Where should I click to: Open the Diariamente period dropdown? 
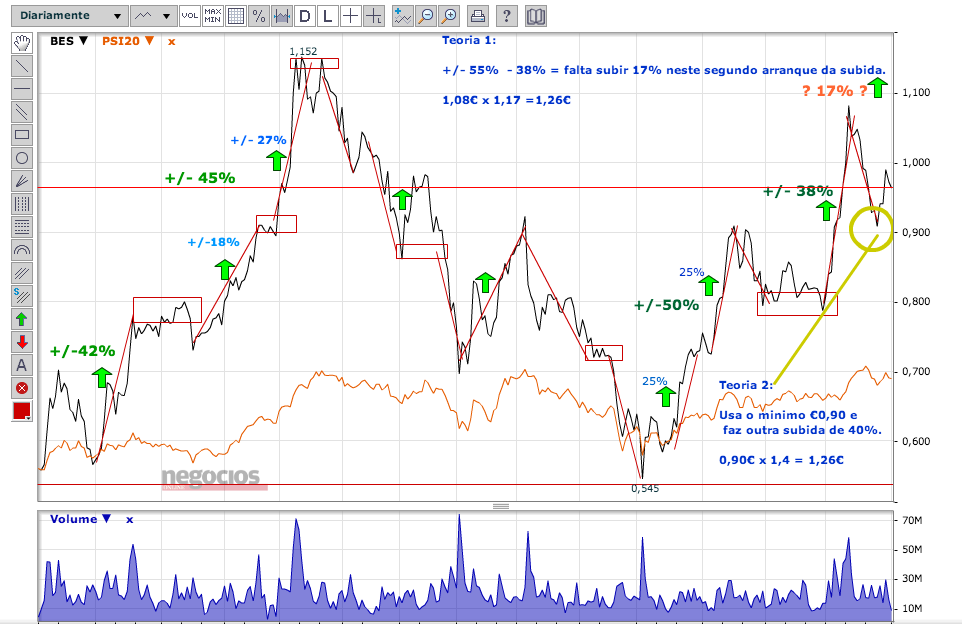click(x=70, y=16)
